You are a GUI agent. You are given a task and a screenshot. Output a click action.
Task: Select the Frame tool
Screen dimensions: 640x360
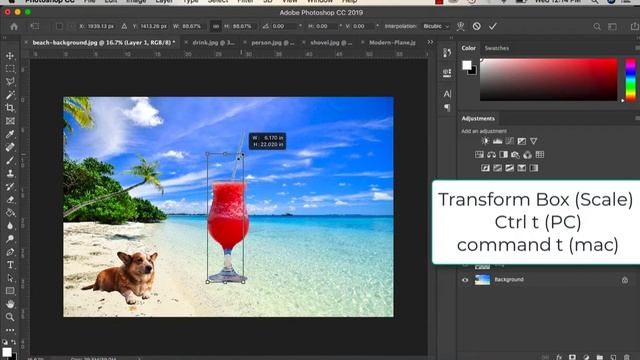10,121
